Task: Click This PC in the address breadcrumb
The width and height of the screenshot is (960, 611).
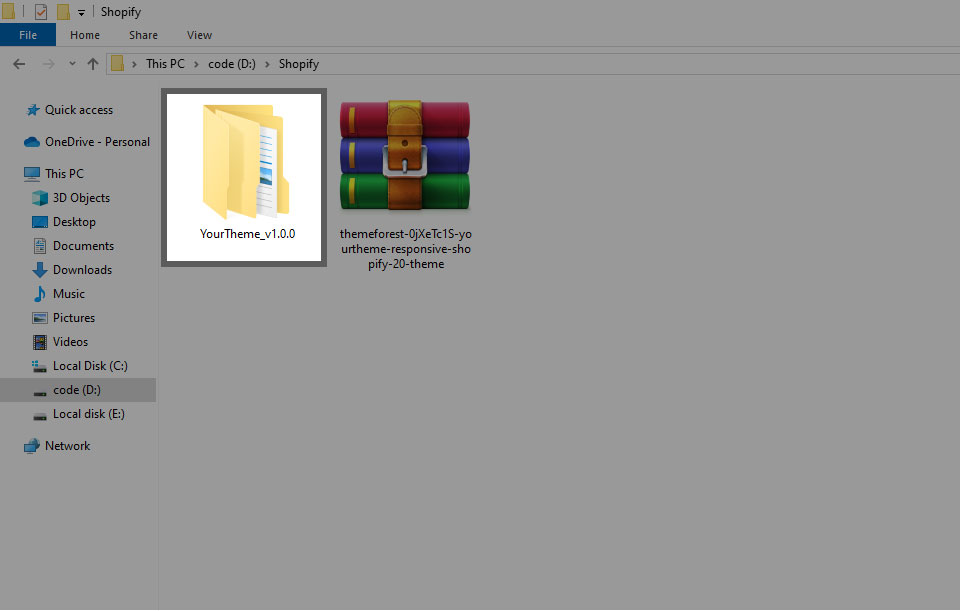Action: pos(165,64)
